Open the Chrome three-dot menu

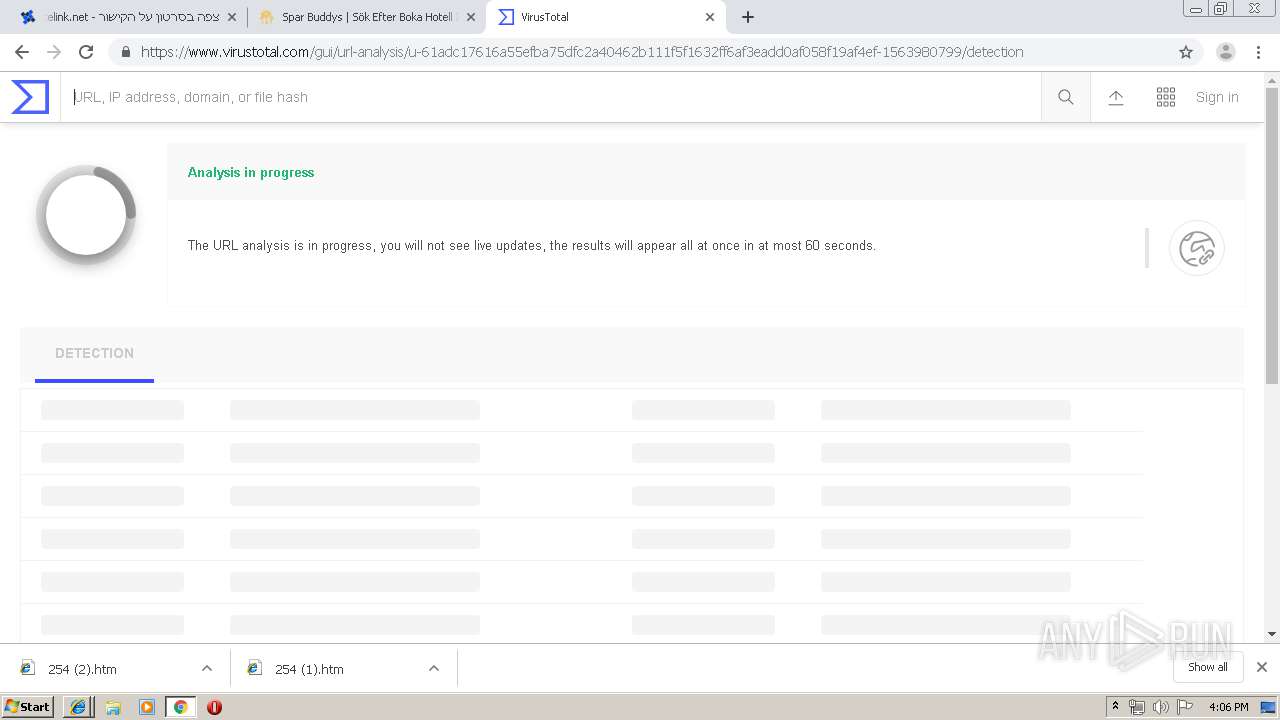click(x=1258, y=52)
